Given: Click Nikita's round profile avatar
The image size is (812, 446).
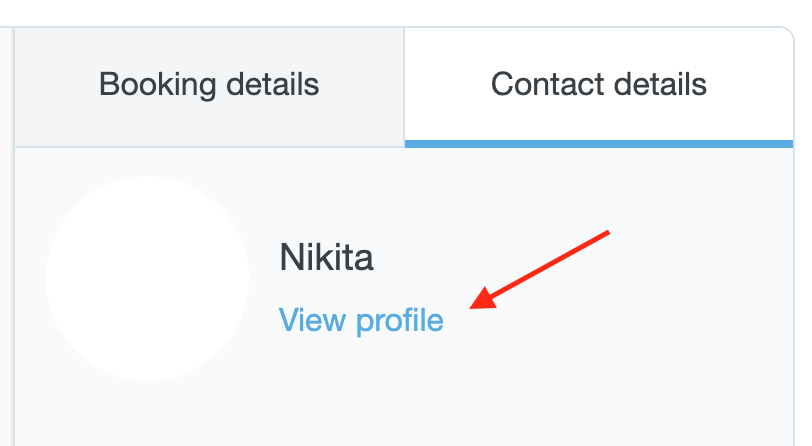Looking at the screenshot, I should point(148,278).
